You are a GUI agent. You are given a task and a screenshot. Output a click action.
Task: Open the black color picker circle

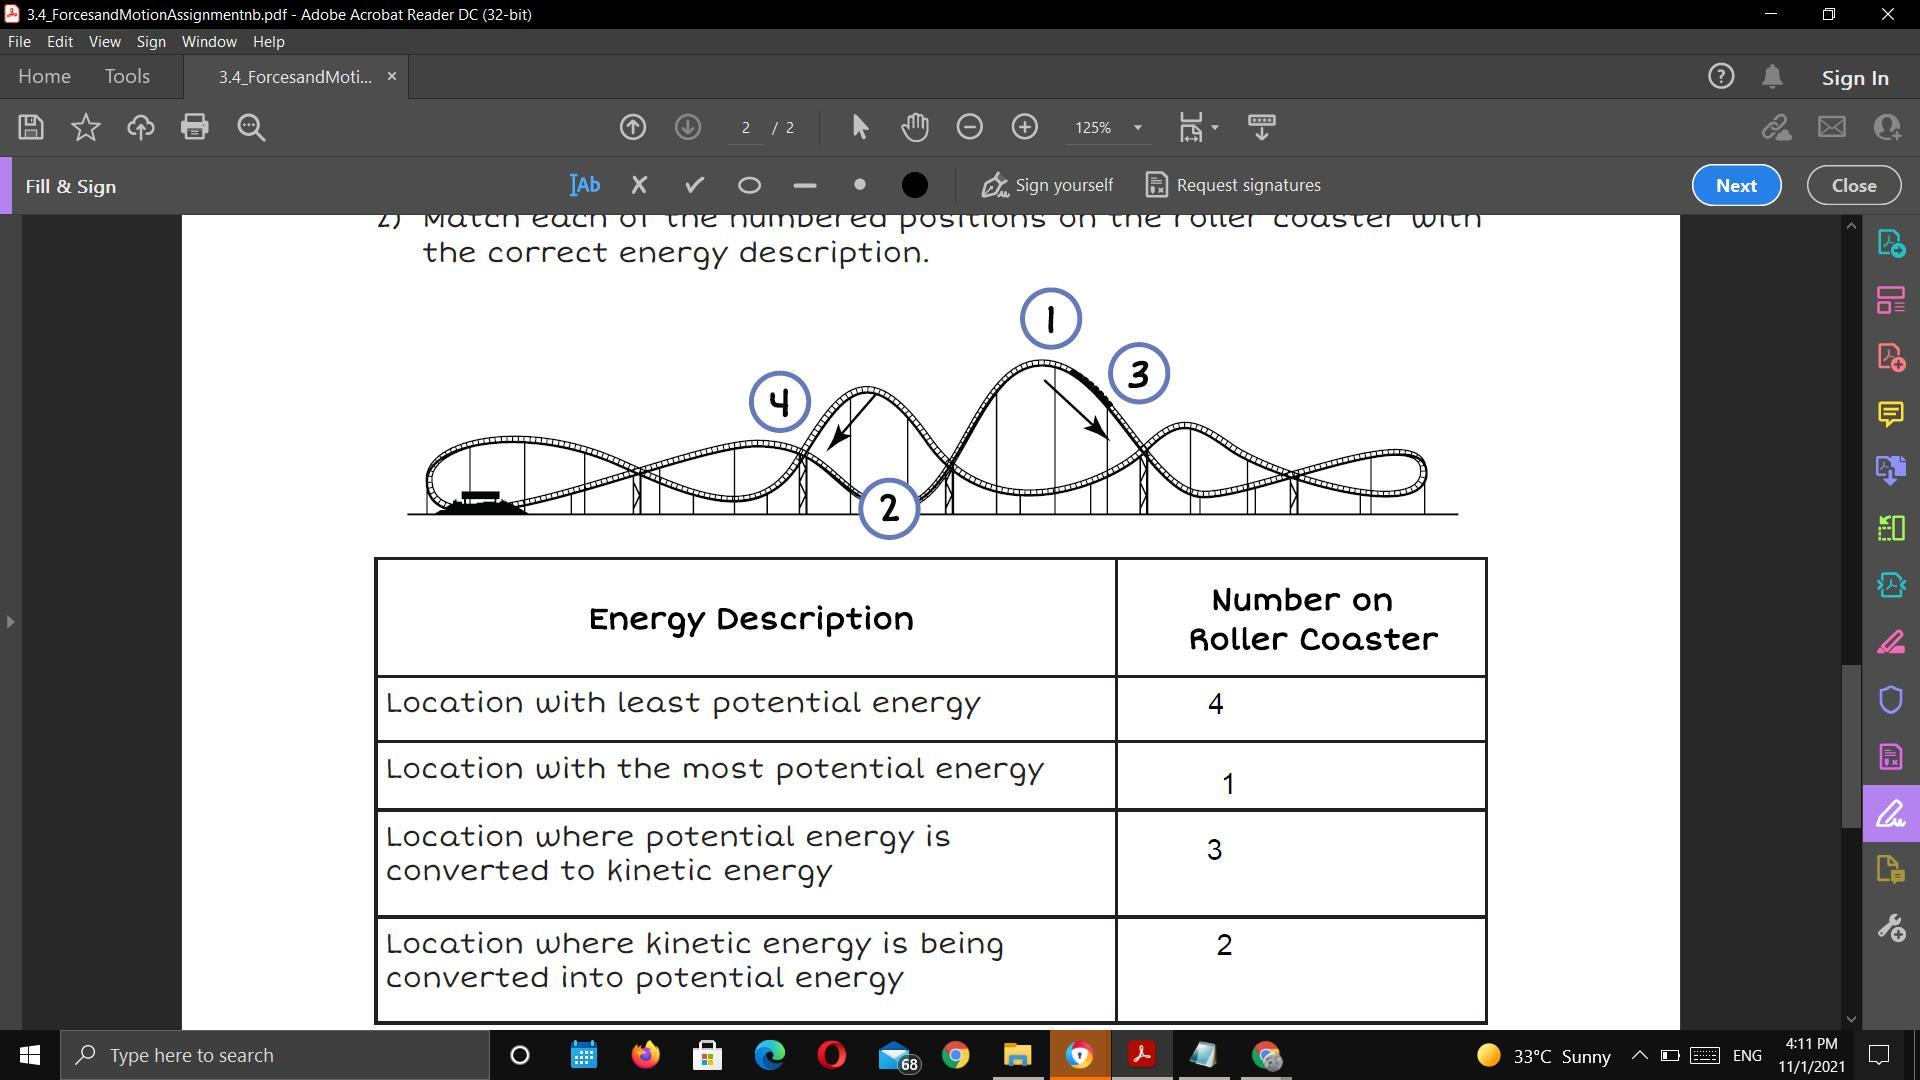tap(915, 185)
